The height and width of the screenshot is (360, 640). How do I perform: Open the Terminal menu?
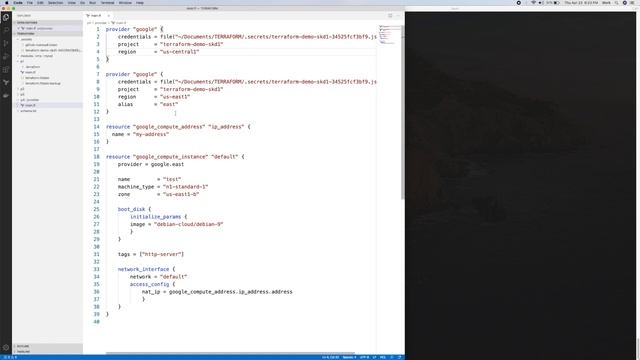107,2
